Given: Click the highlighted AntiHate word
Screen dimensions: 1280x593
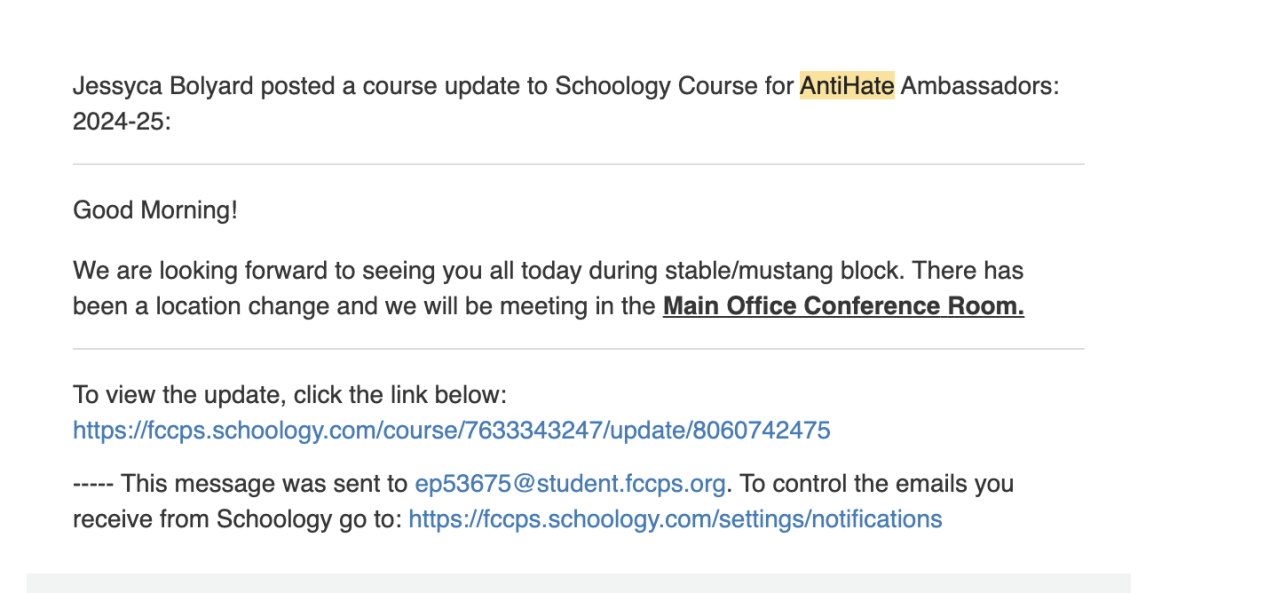Looking at the screenshot, I should pyautogui.click(x=846, y=86).
